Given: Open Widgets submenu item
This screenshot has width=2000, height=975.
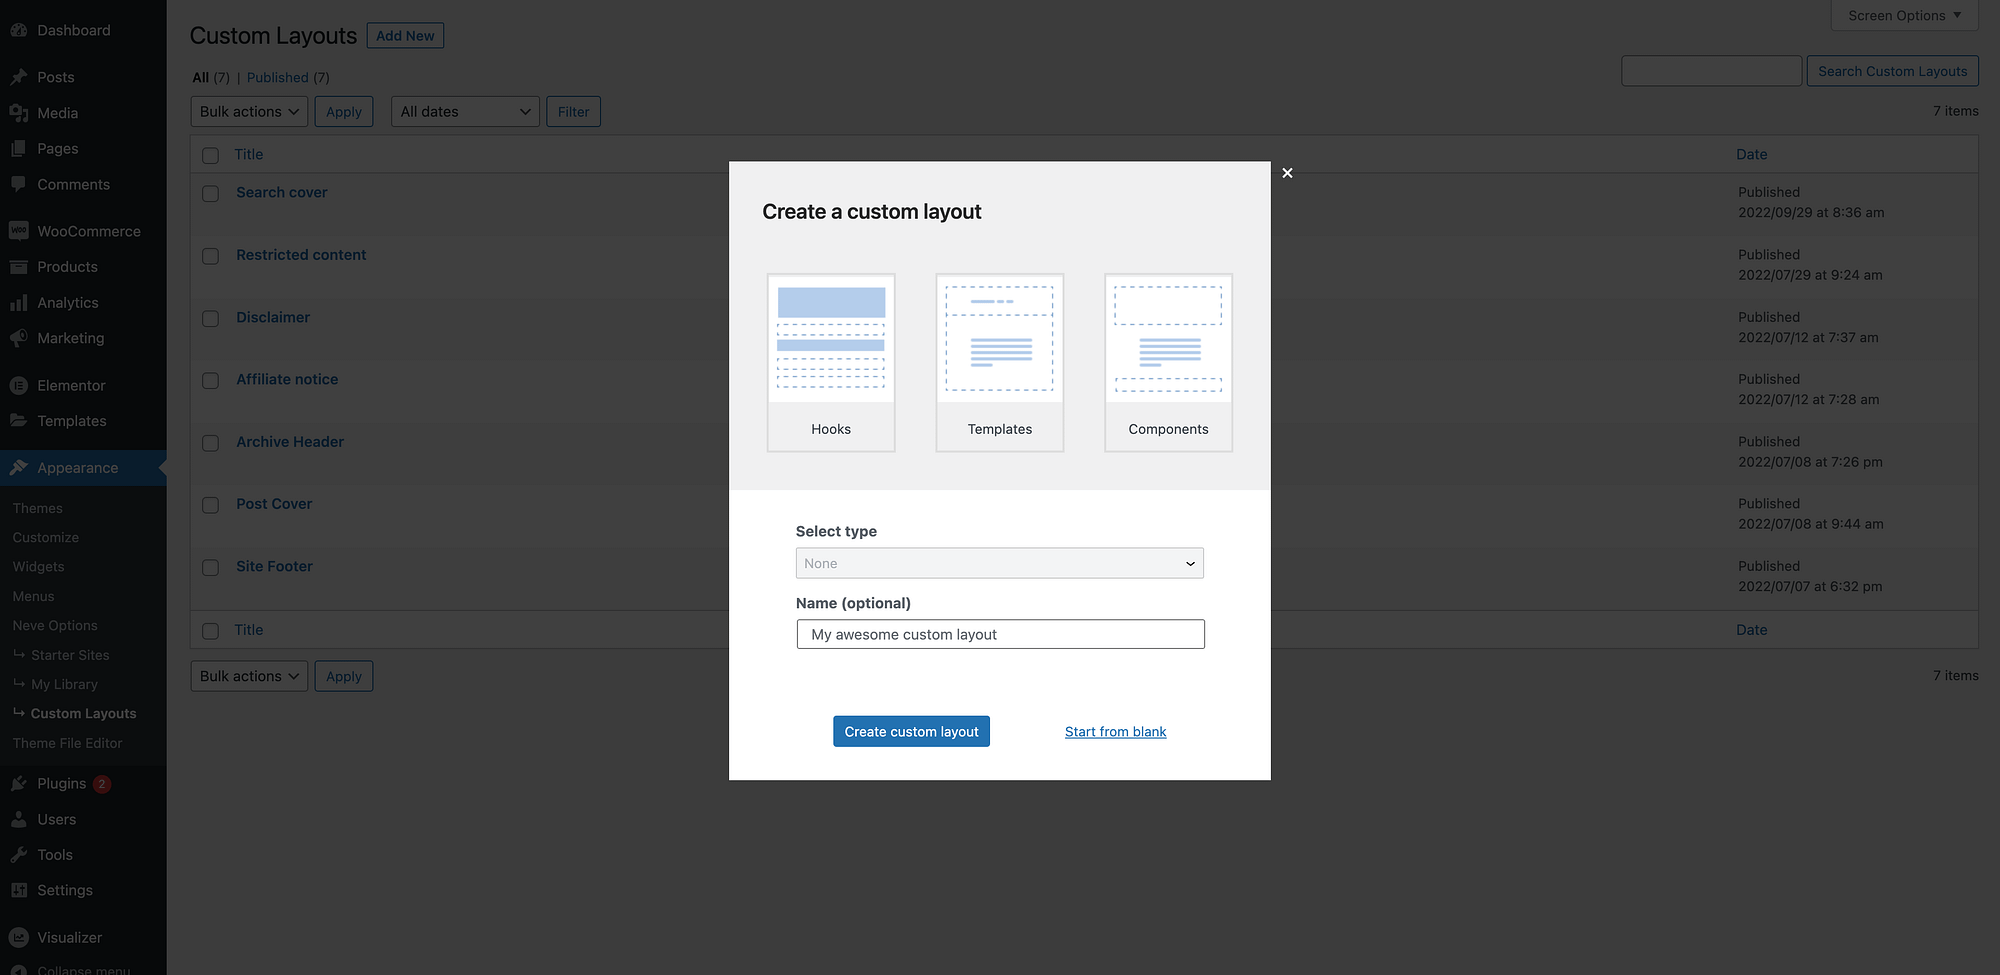Looking at the screenshot, I should [38, 566].
